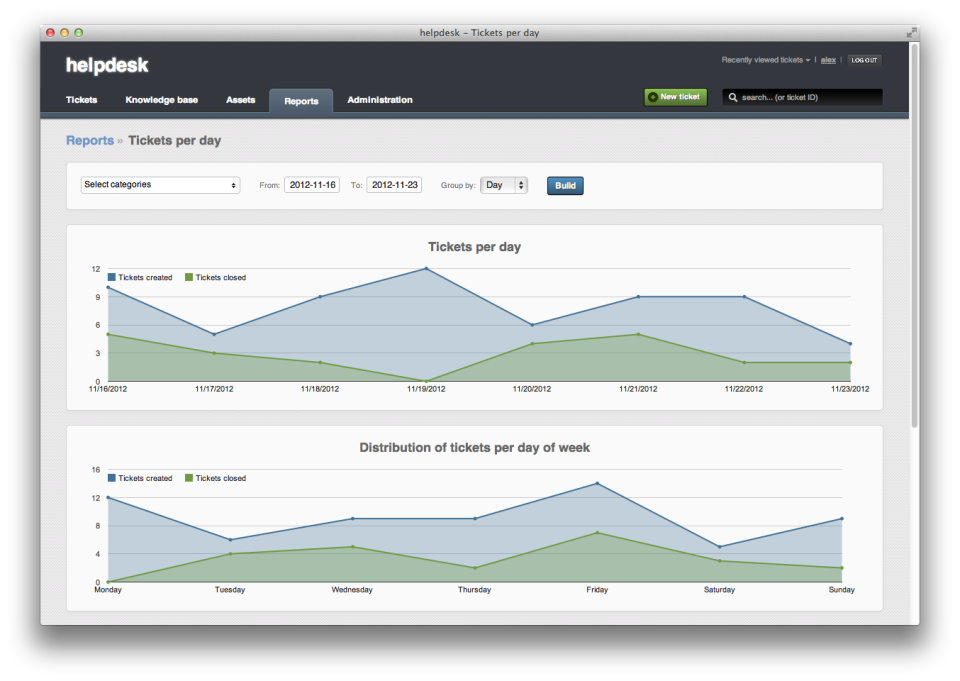Open the Administration tab
The image size is (960, 681).
[x=379, y=100]
